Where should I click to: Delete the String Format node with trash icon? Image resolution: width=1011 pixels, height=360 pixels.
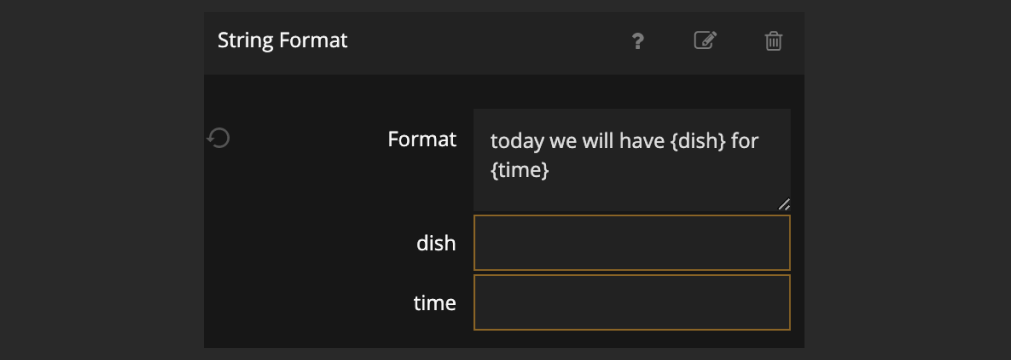click(773, 41)
